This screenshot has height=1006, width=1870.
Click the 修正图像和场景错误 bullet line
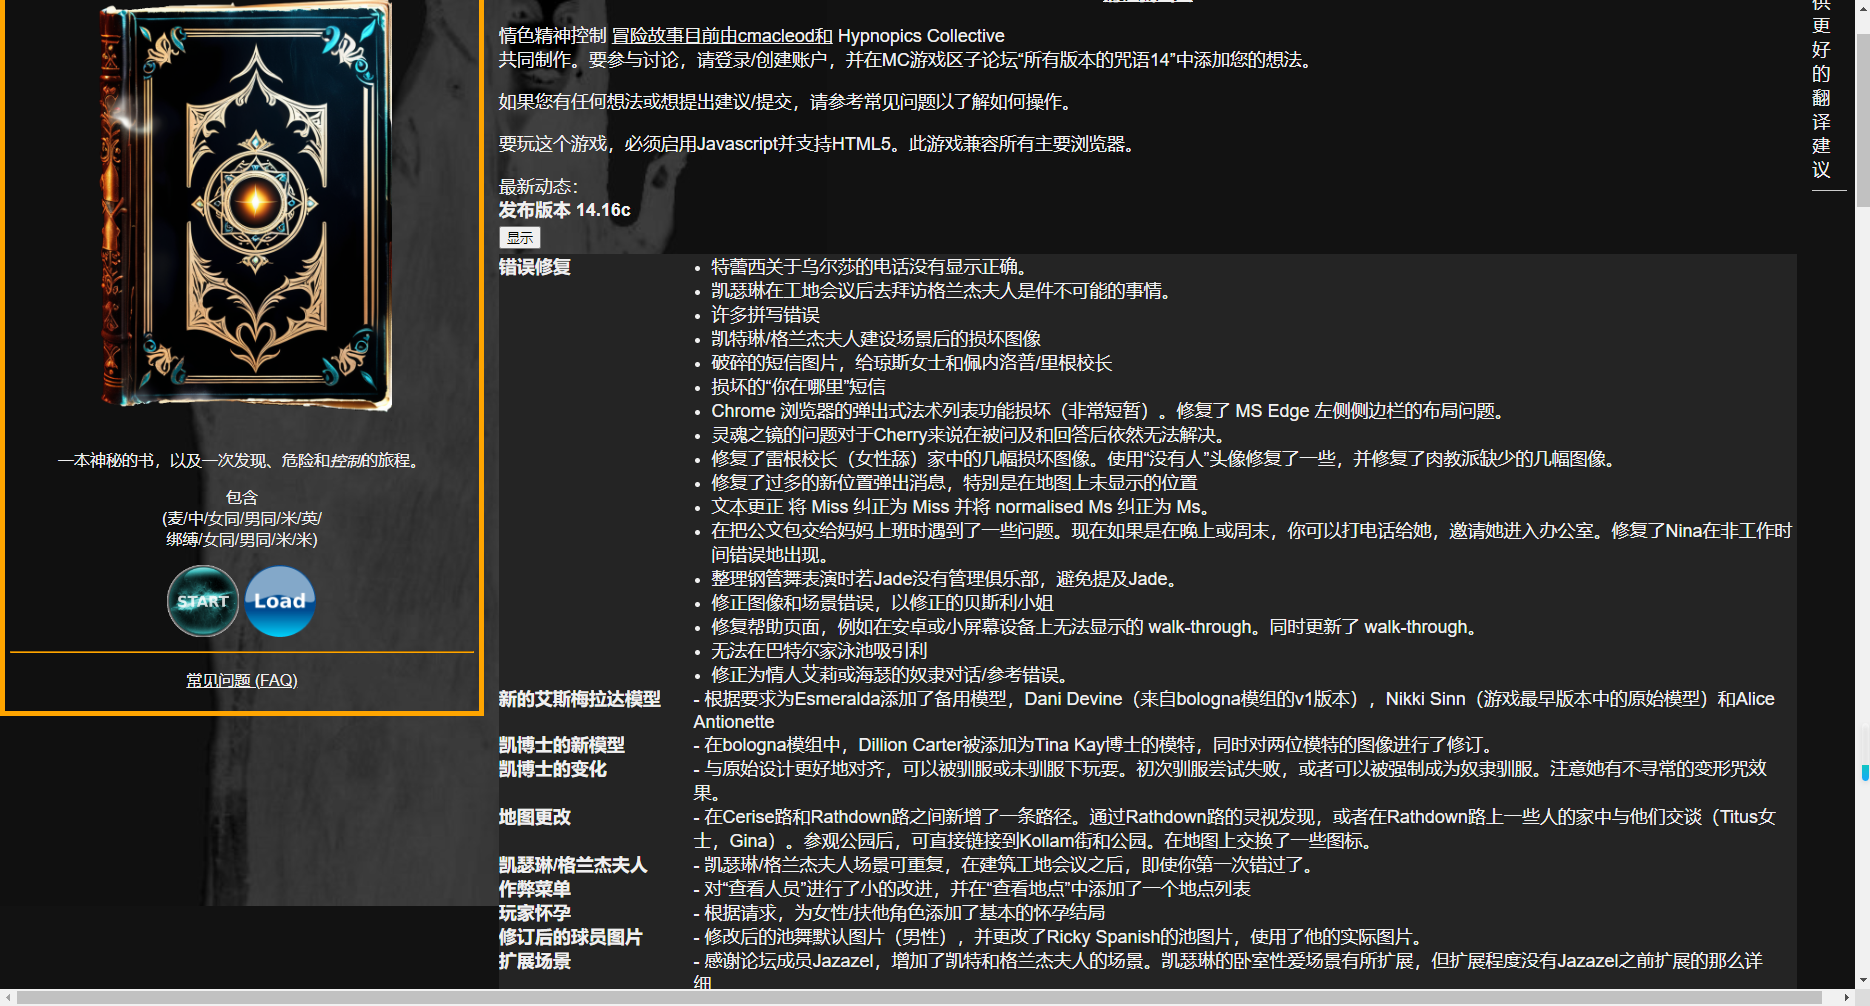point(882,603)
